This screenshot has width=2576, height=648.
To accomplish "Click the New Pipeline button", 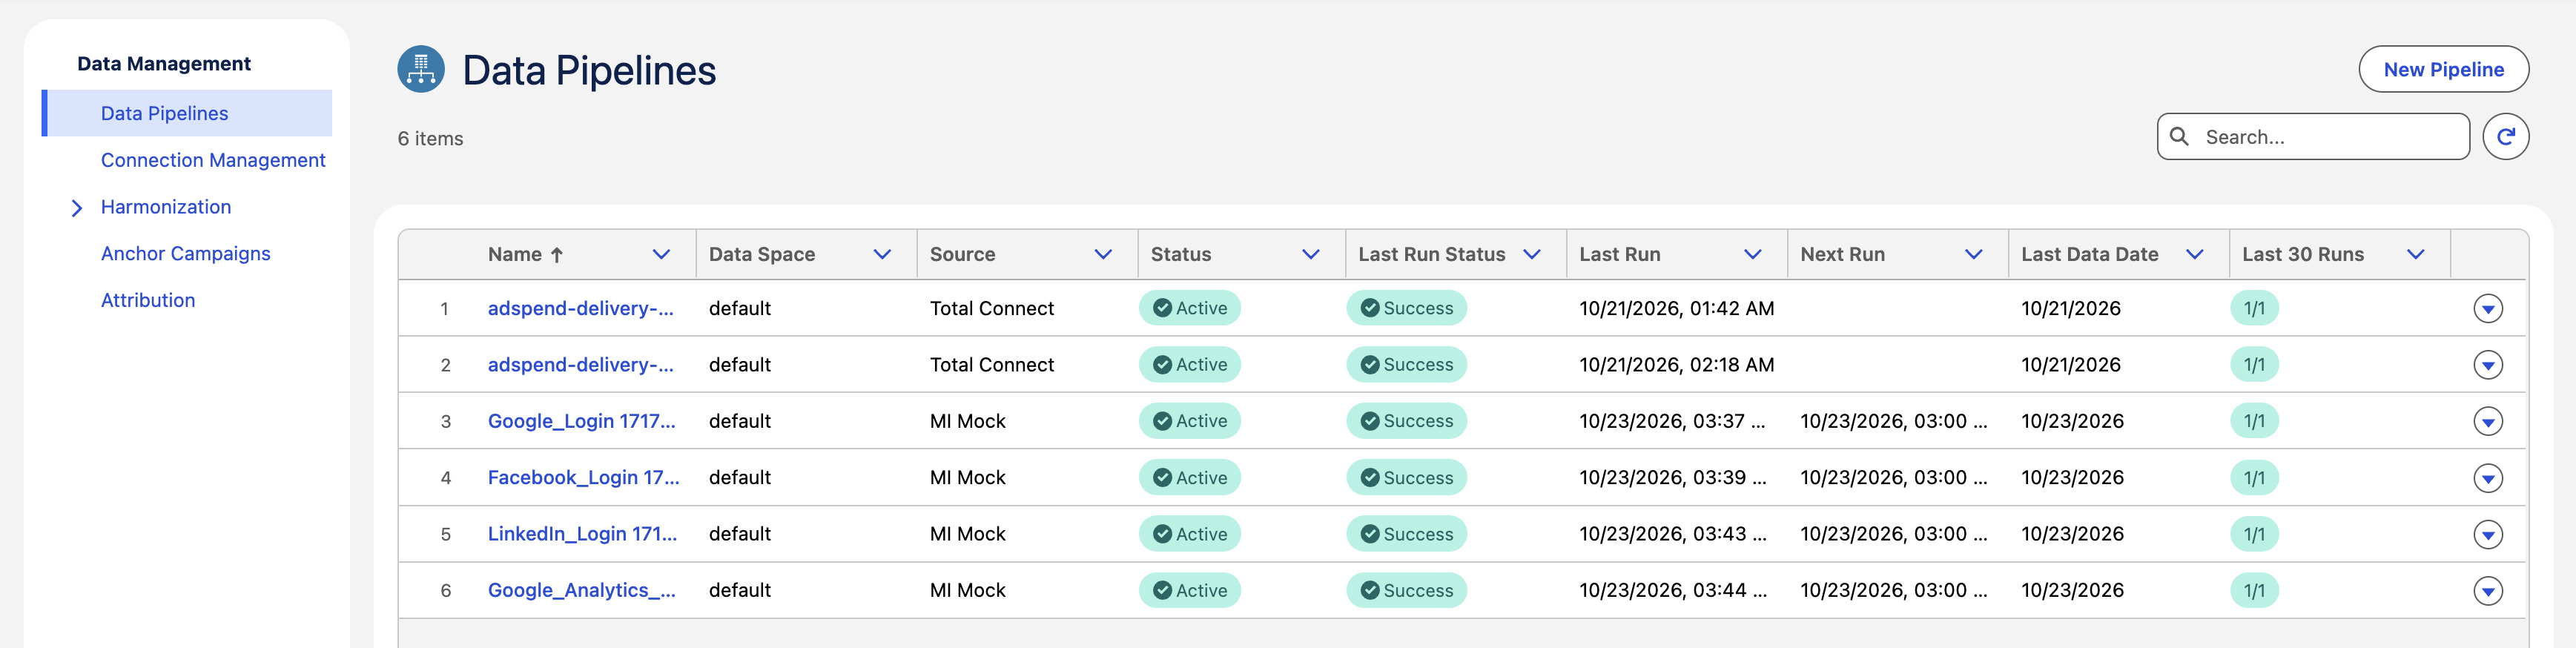I will pyautogui.click(x=2443, y=69).
